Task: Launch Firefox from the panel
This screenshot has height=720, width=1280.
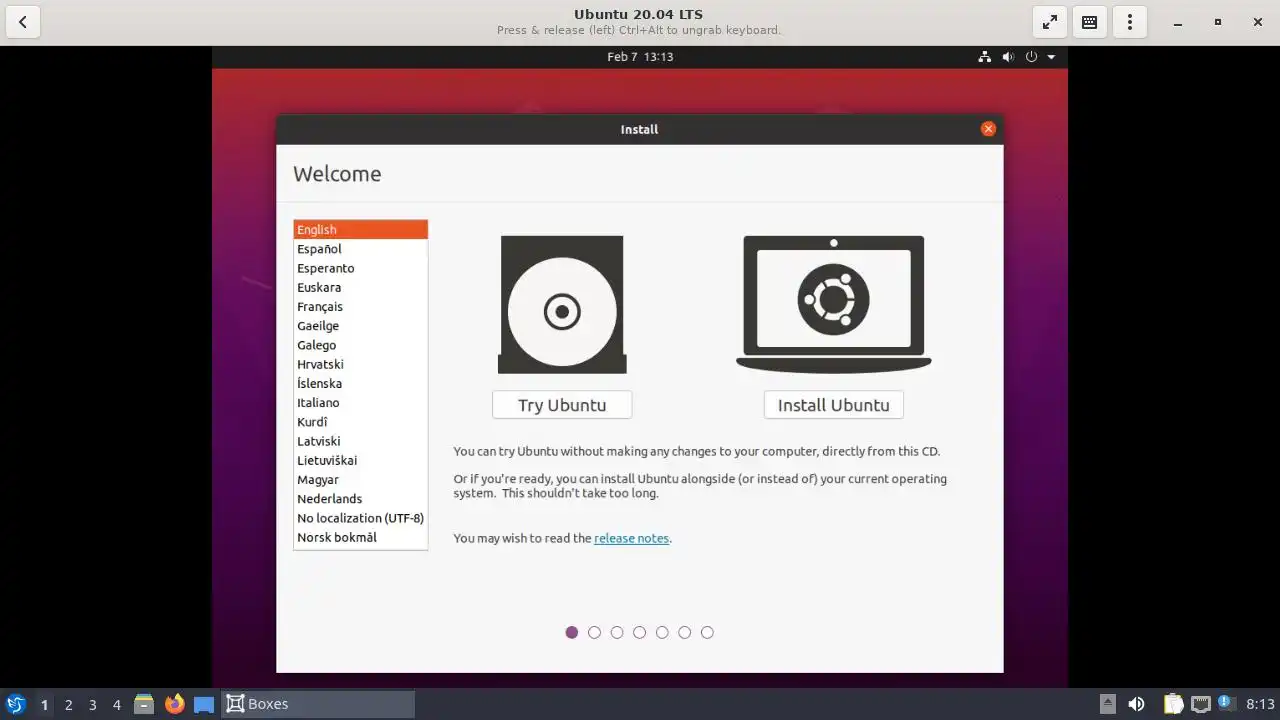Action: [x=175, y=704]
